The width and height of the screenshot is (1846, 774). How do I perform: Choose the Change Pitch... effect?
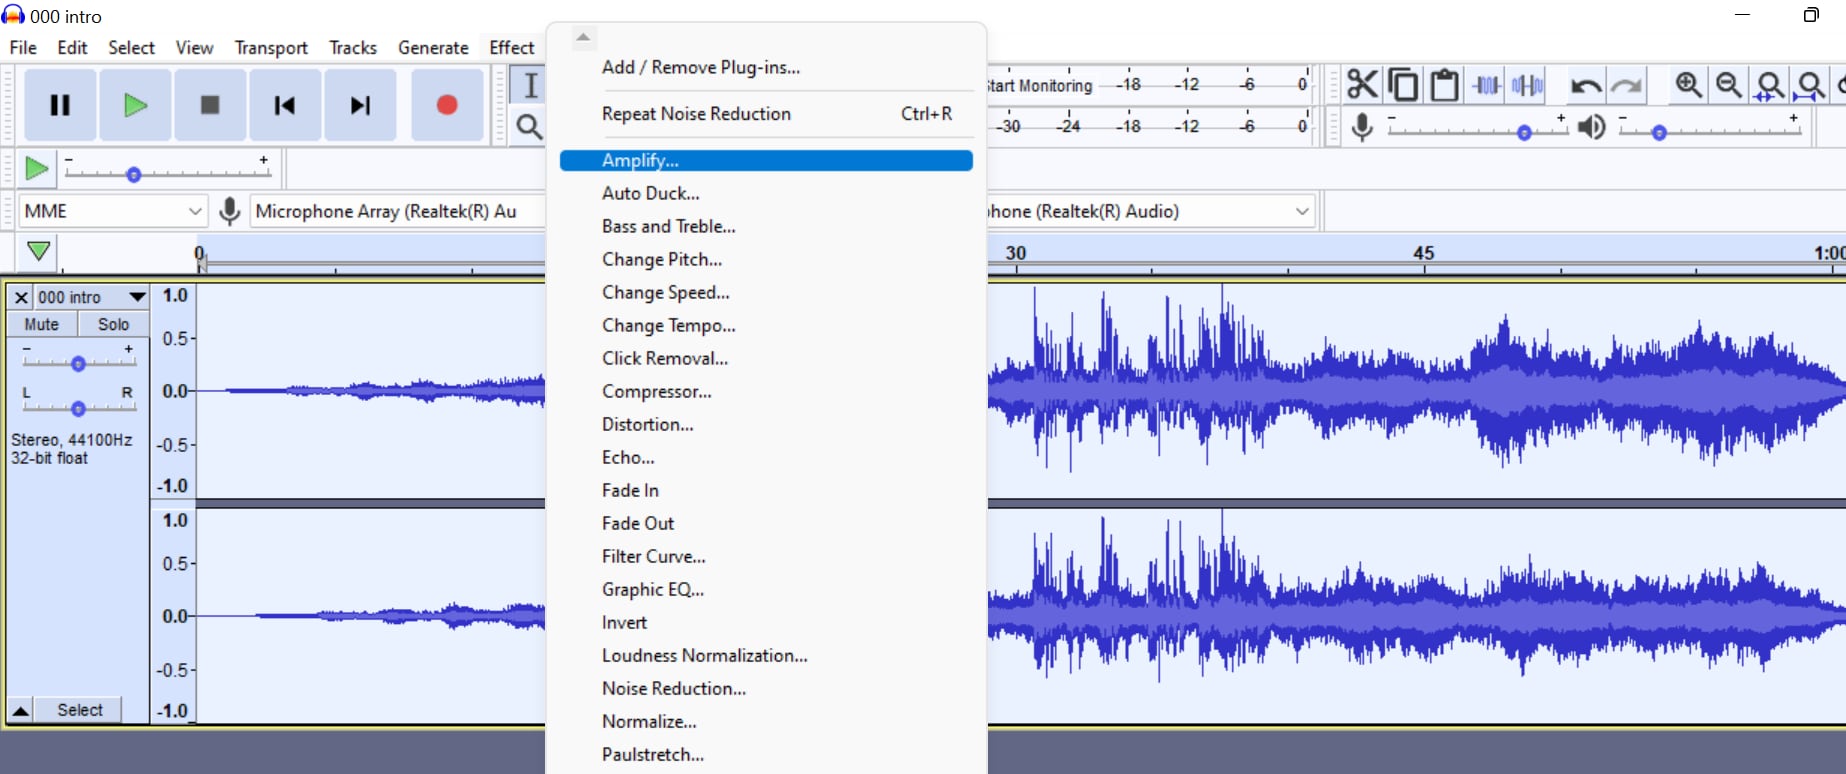(766, 259)
